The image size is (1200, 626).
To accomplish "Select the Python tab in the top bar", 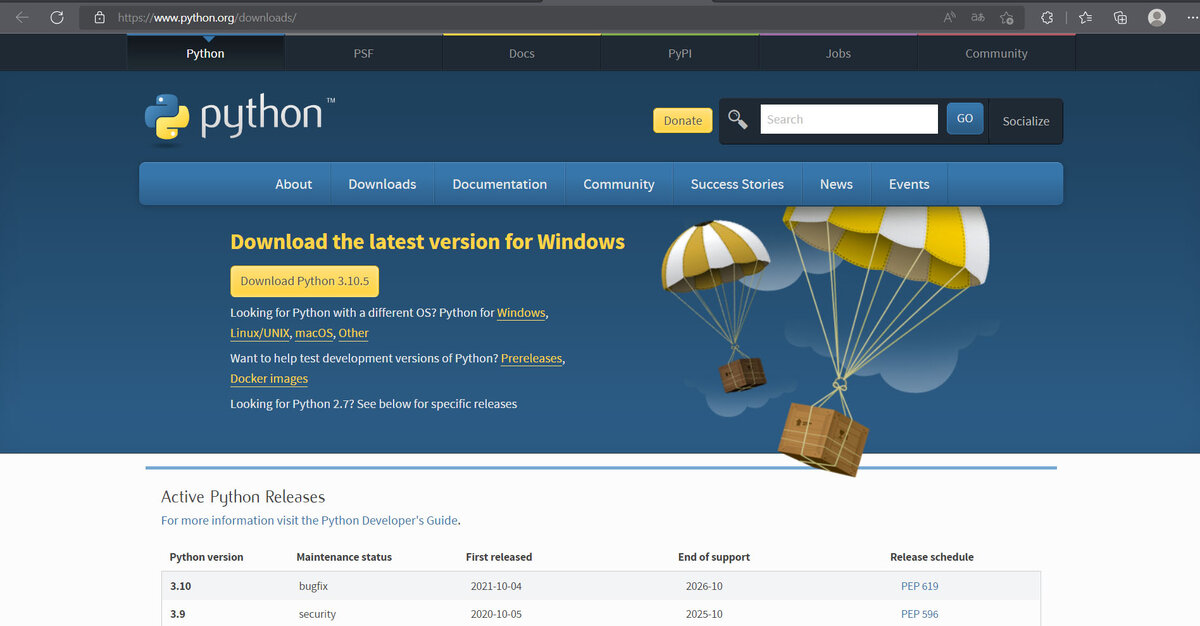I will click(x=205, y=53).
